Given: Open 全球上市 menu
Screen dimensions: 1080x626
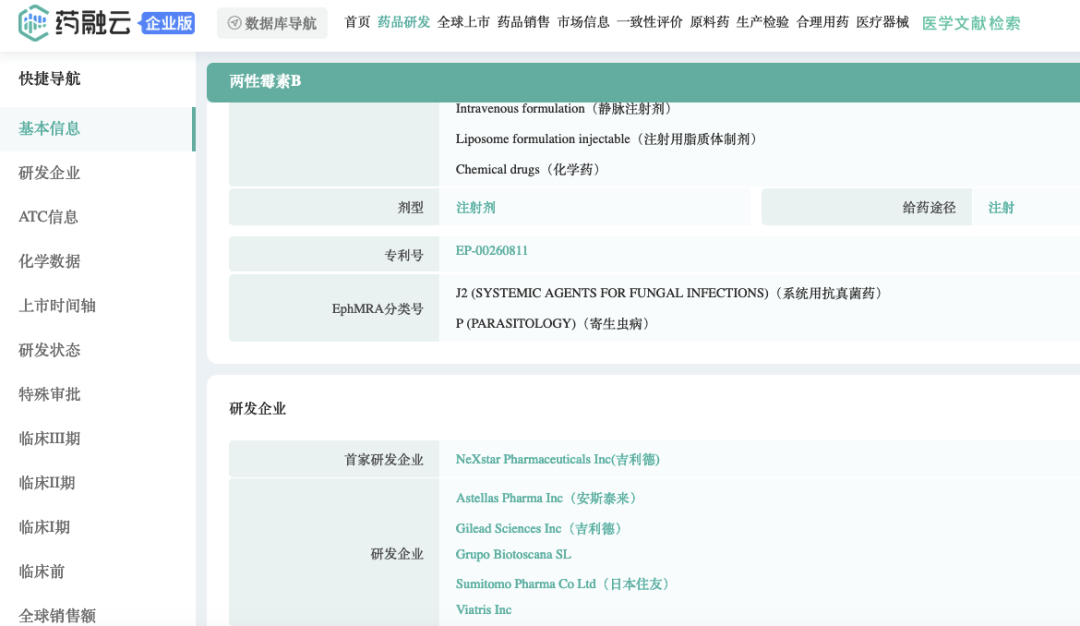Looking at the screenshot, I should pos(464,22).
